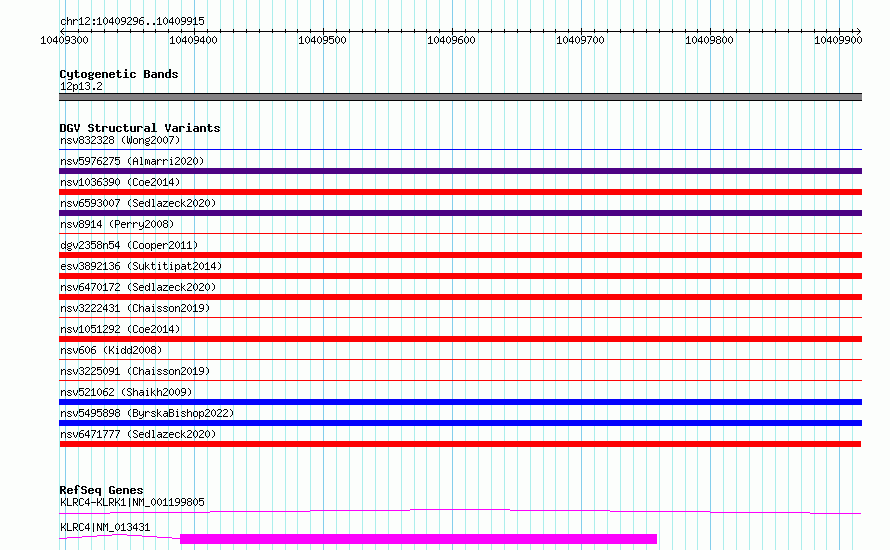Click the red nsv6470172 variant bar

pyautogui.click(x=460, y=297)
